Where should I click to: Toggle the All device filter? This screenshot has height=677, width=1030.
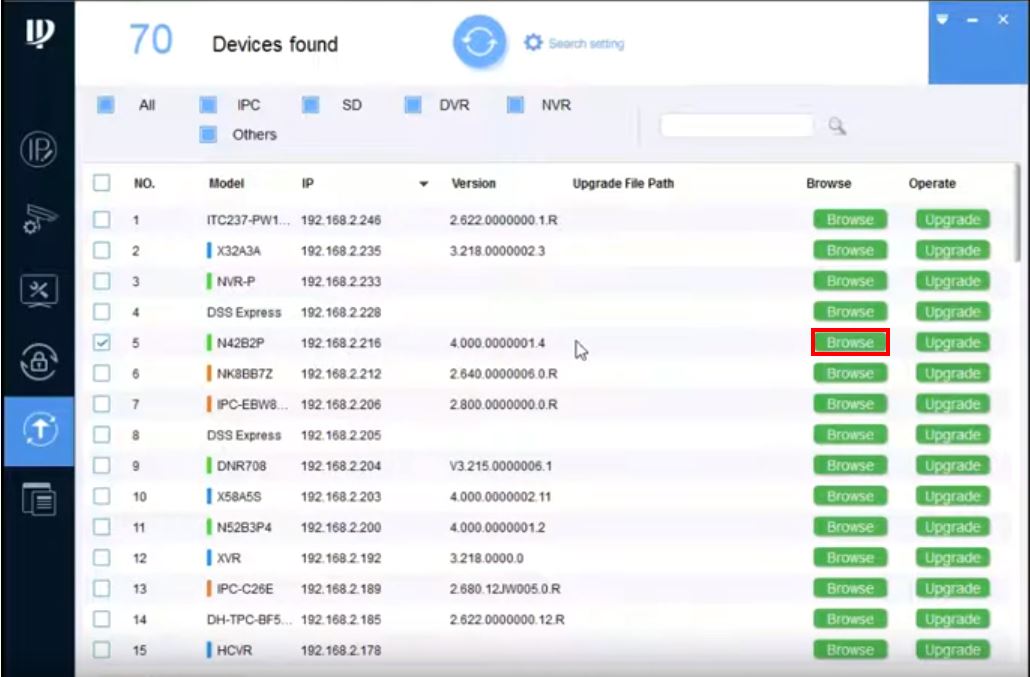(105, 105)
